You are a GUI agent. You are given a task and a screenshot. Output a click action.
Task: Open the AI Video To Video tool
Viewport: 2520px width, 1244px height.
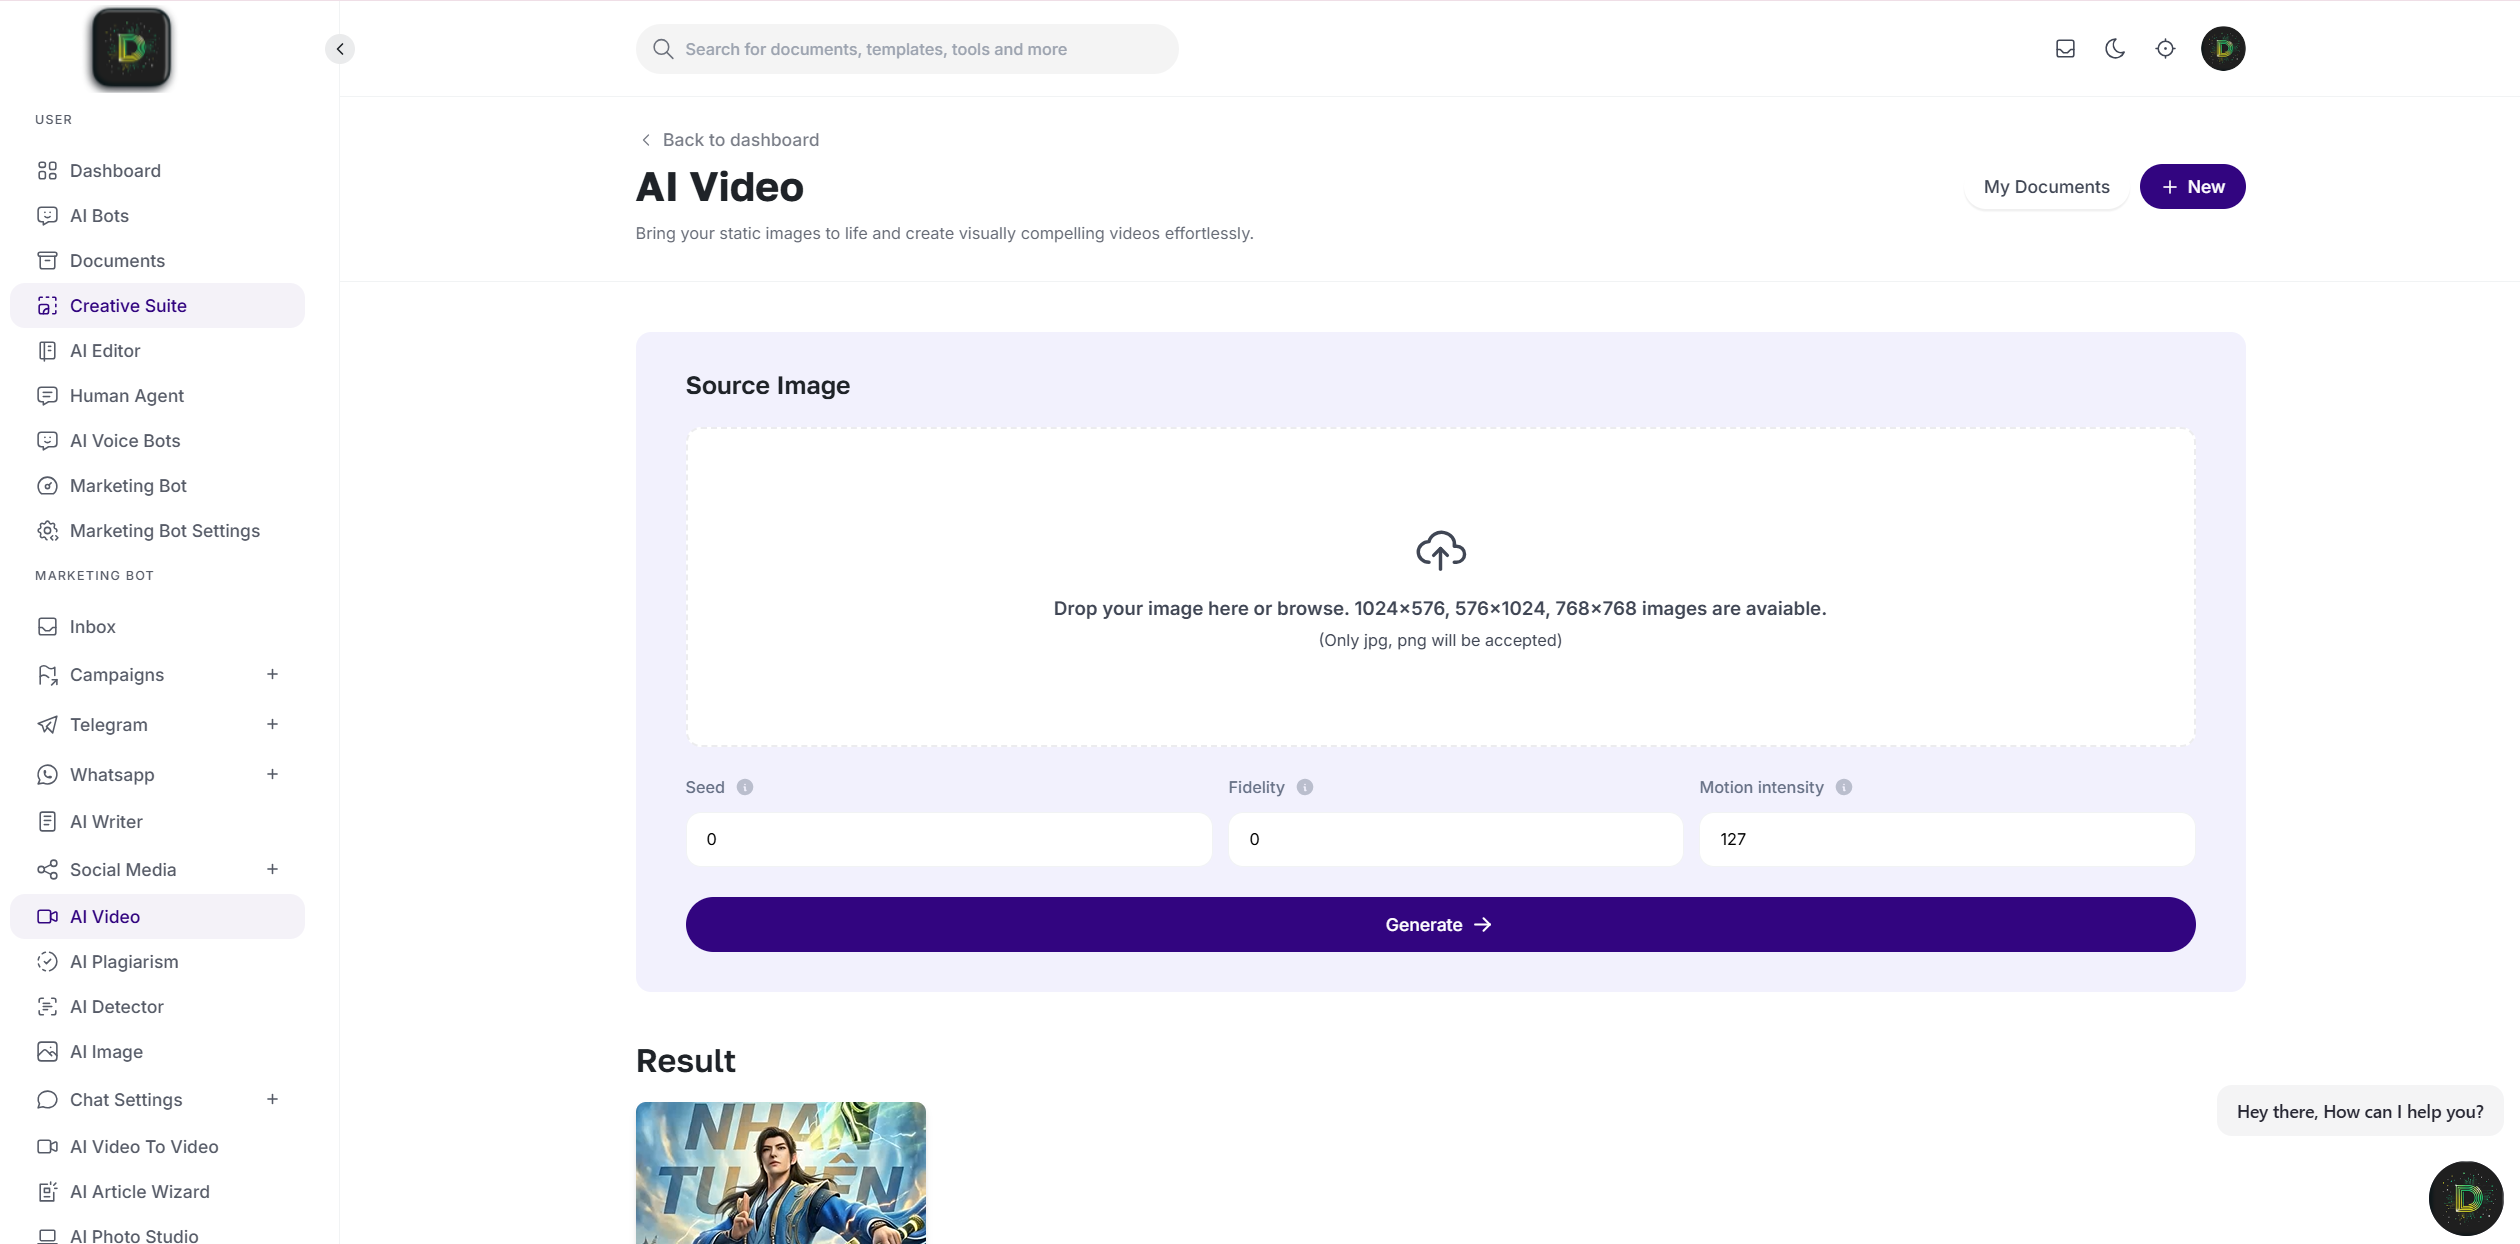pyautogui.click(x=144, y=1146)
